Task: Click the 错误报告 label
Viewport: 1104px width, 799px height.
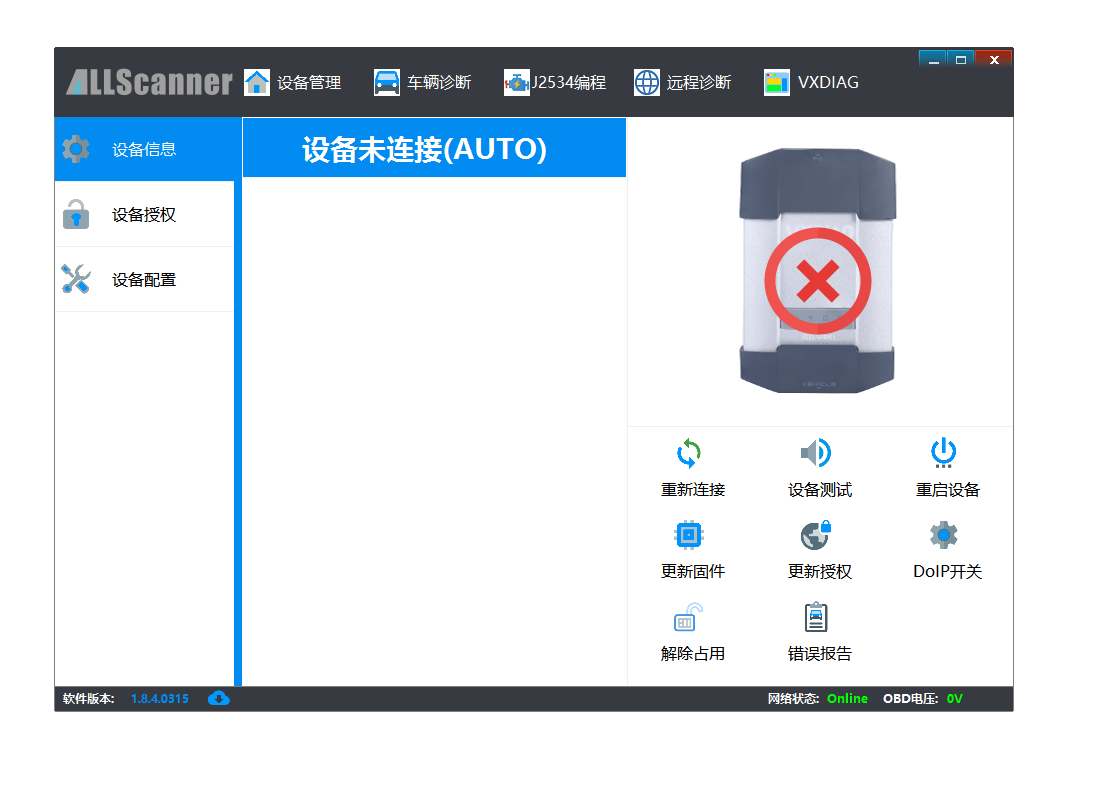Action: click(x=820, y=654)
